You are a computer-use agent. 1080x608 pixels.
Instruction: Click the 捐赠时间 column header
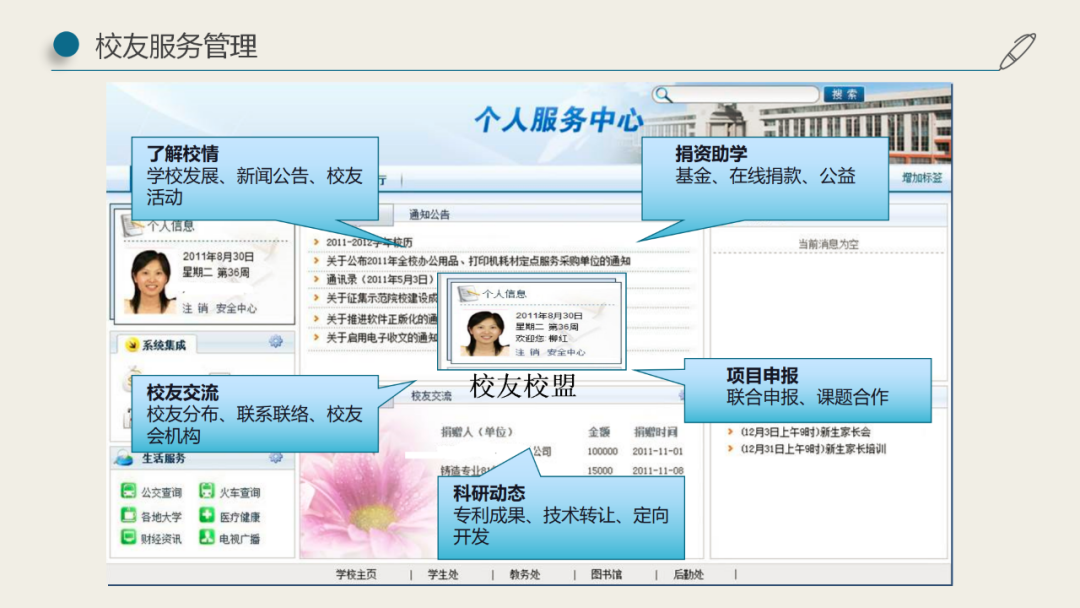[656, 432]
